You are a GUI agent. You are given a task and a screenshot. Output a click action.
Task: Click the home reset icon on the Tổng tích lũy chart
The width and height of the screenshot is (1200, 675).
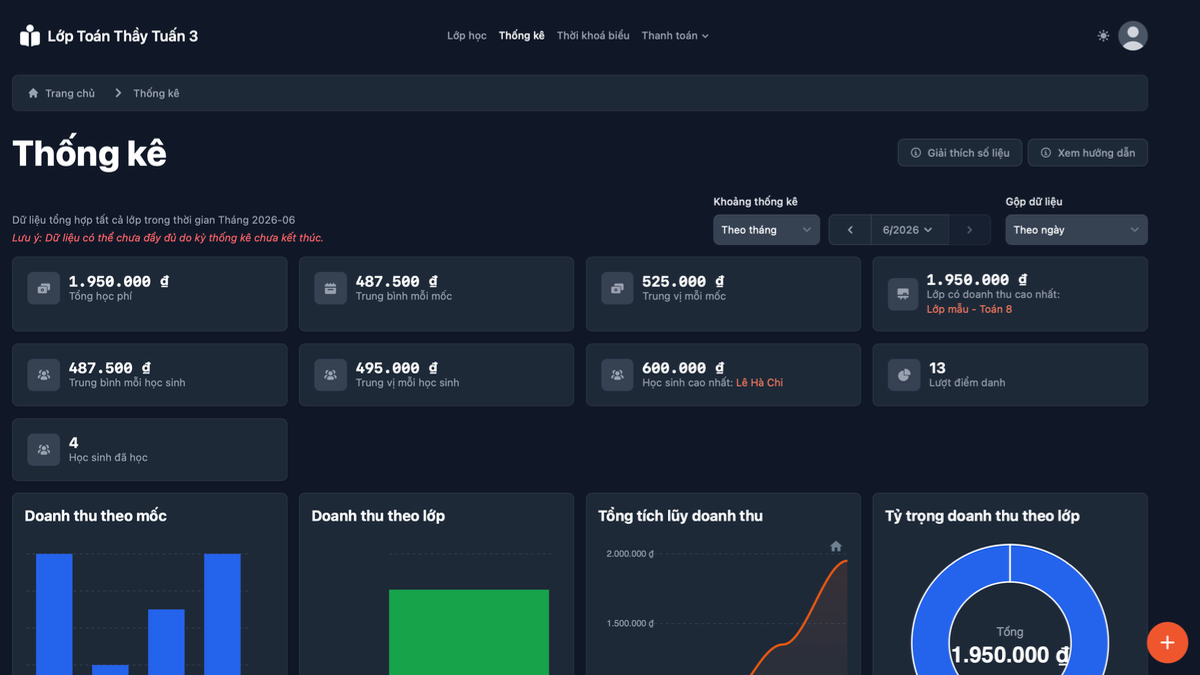click(836, 546)
